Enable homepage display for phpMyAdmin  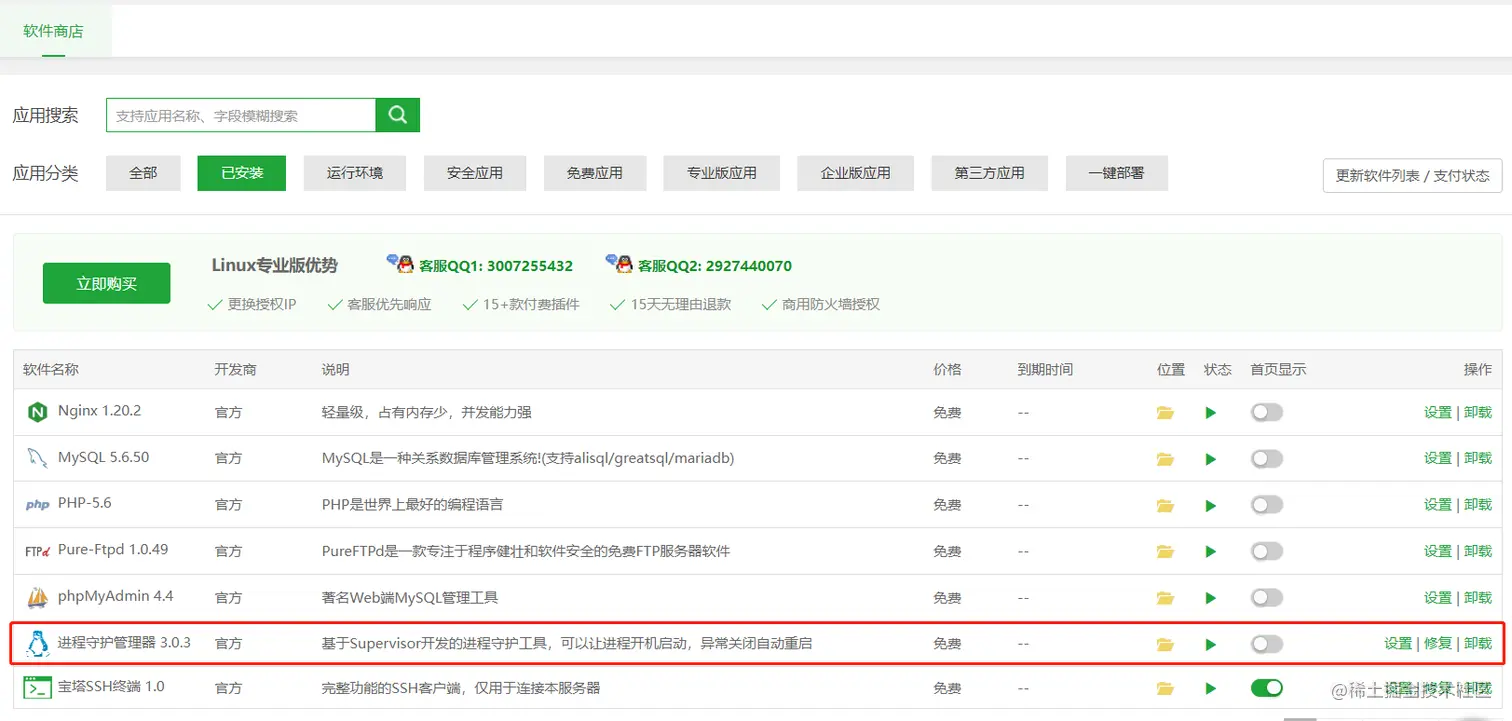point(1267,598)
